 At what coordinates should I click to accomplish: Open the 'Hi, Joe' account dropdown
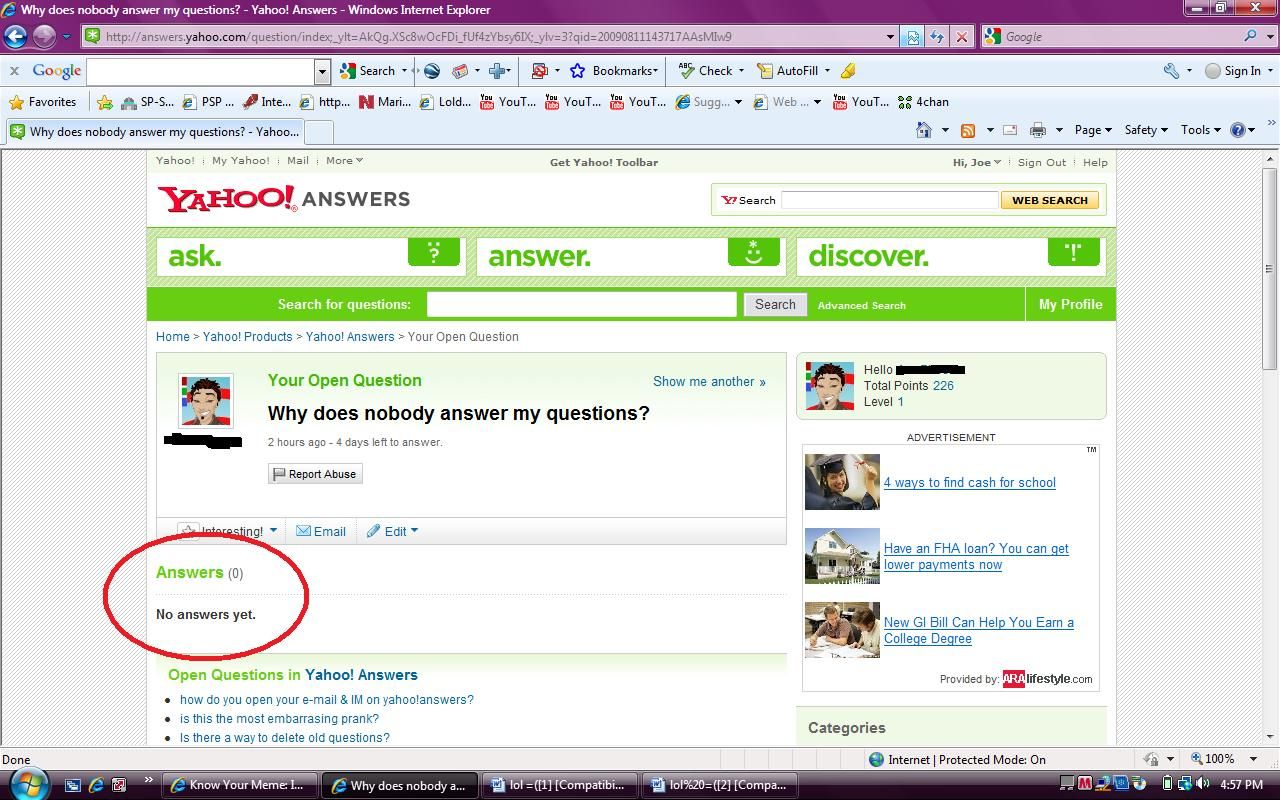click(x=976, y=162)
